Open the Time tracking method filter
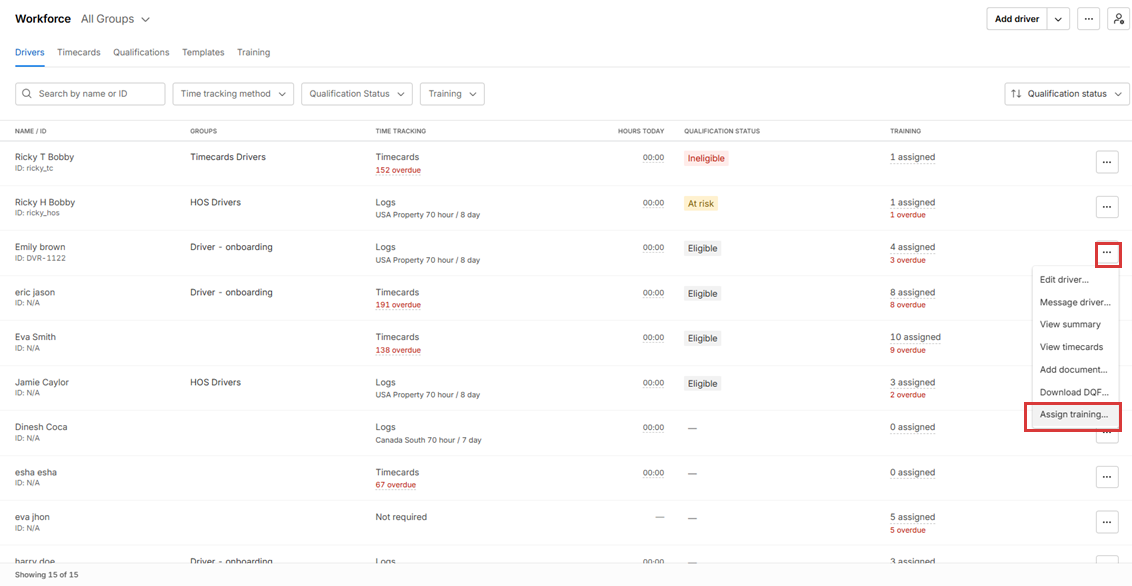 [233, 94]
